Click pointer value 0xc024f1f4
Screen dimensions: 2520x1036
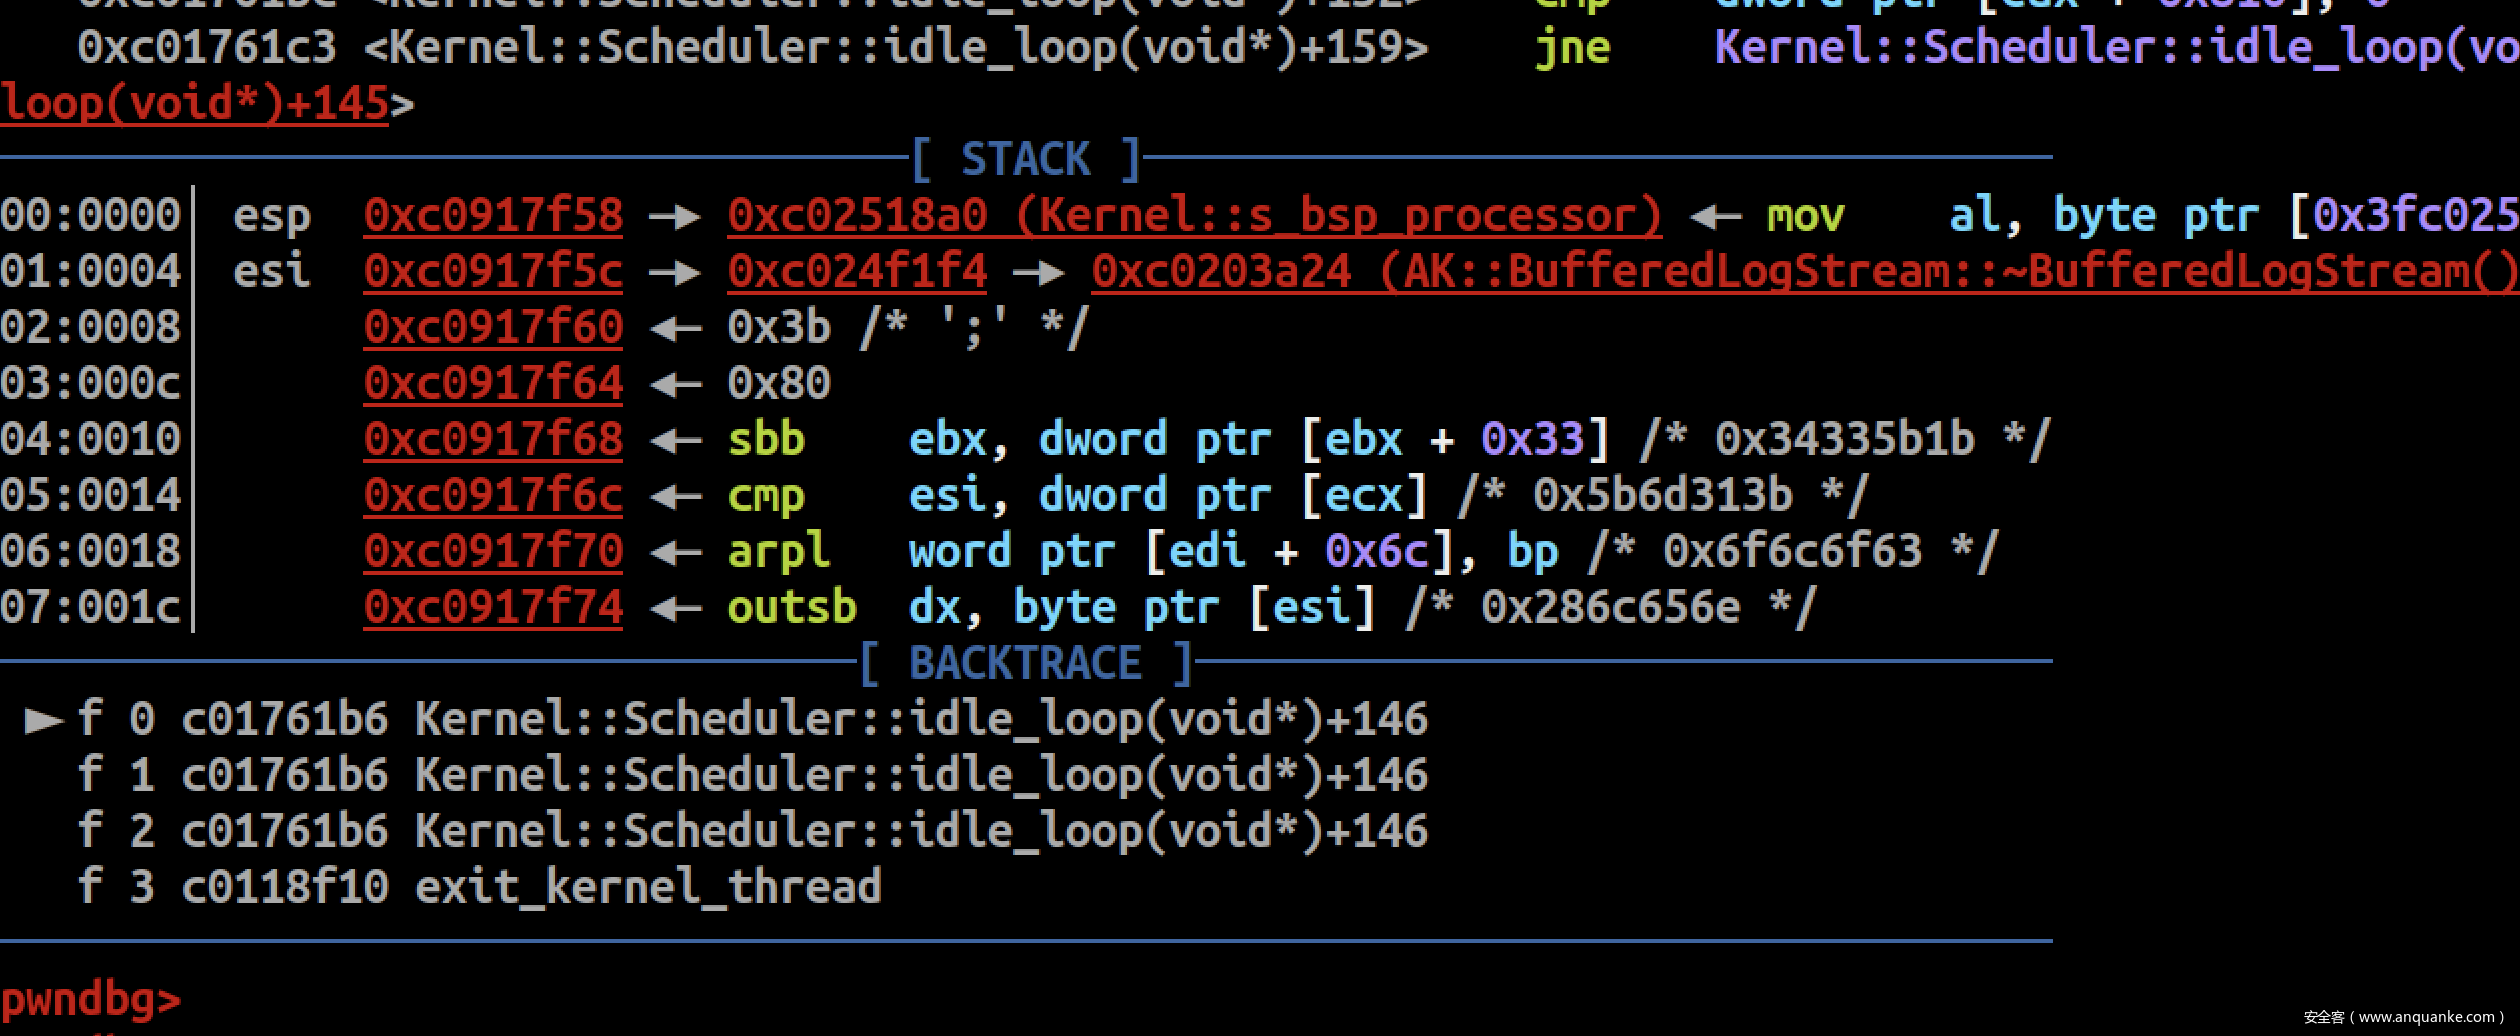point(857,272)
